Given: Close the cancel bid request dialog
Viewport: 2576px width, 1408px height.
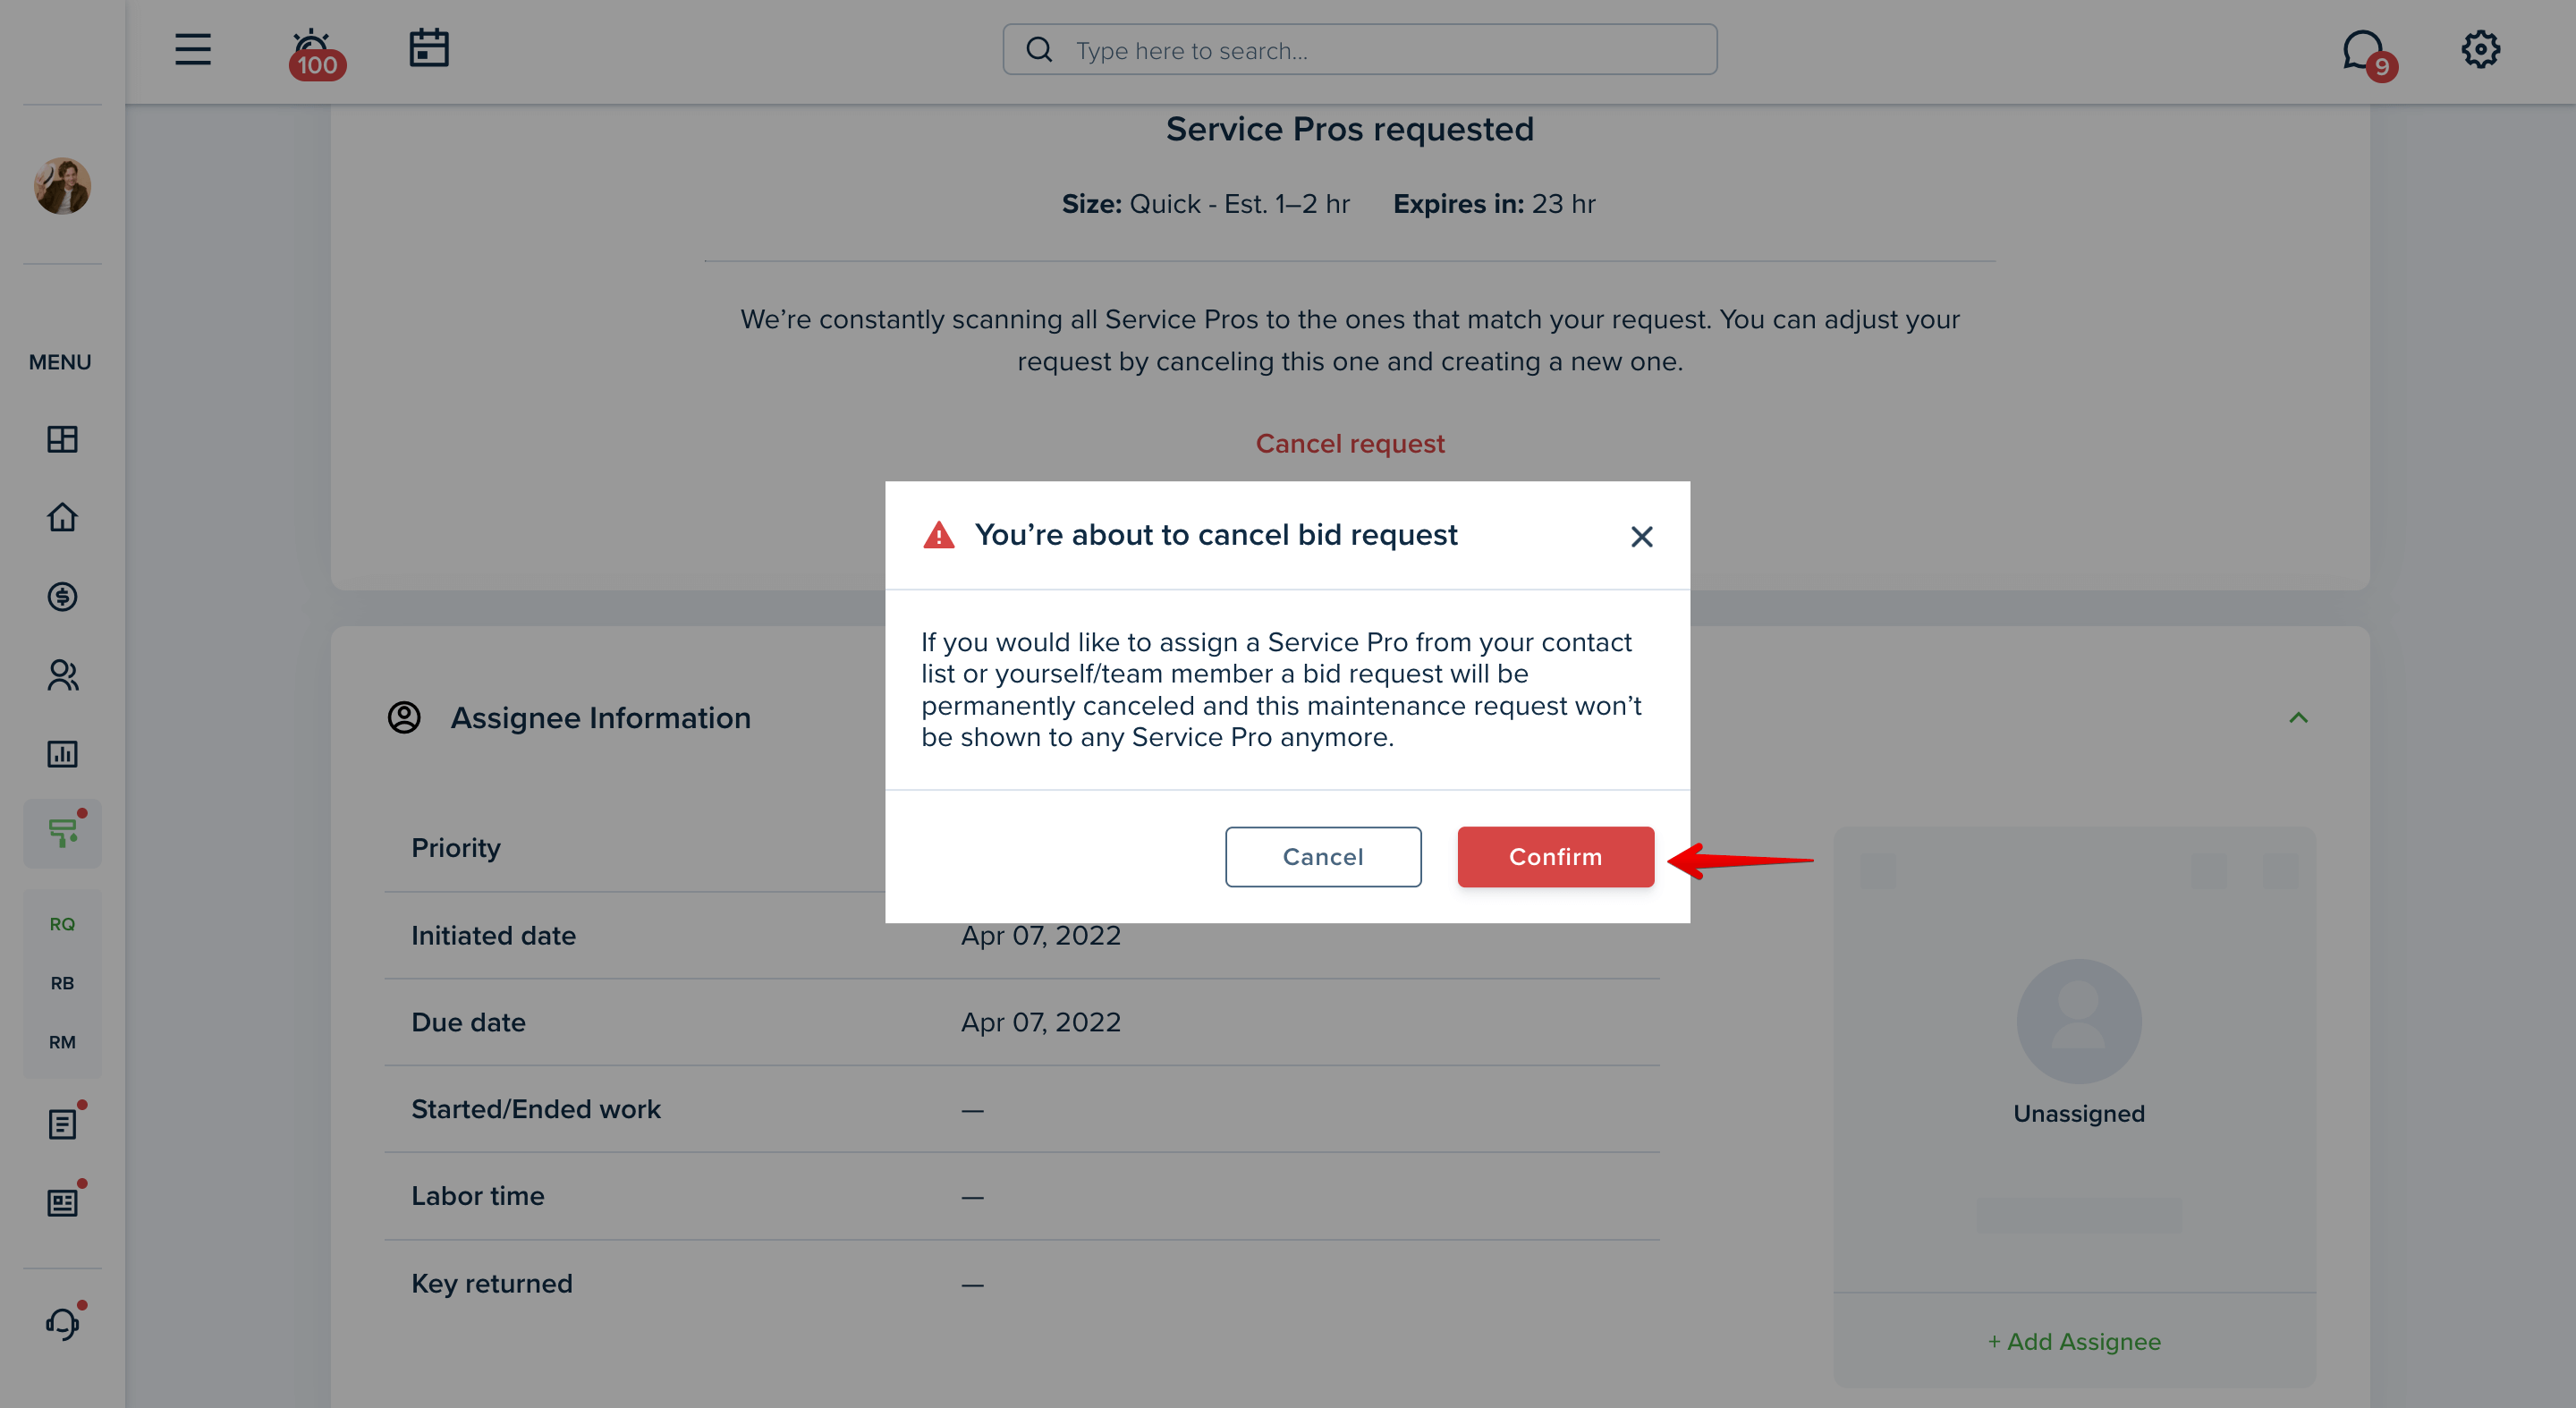Looking at the screenshot, I should pyautogui.click(x=1641, y=537).
